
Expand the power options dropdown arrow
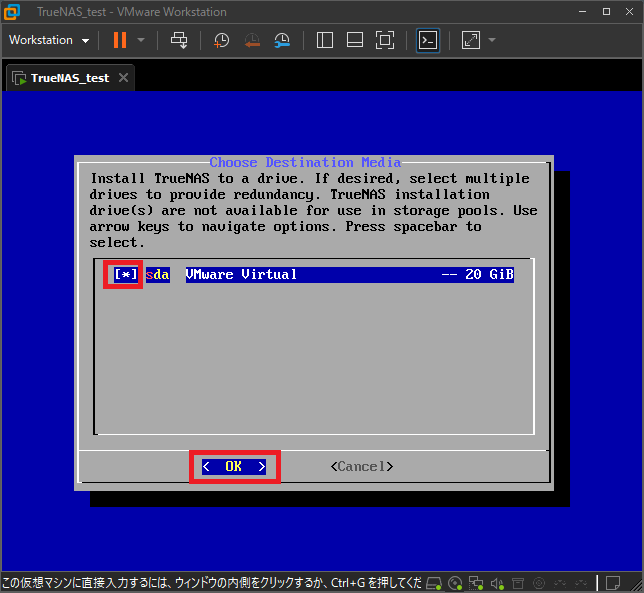[141, 40]
